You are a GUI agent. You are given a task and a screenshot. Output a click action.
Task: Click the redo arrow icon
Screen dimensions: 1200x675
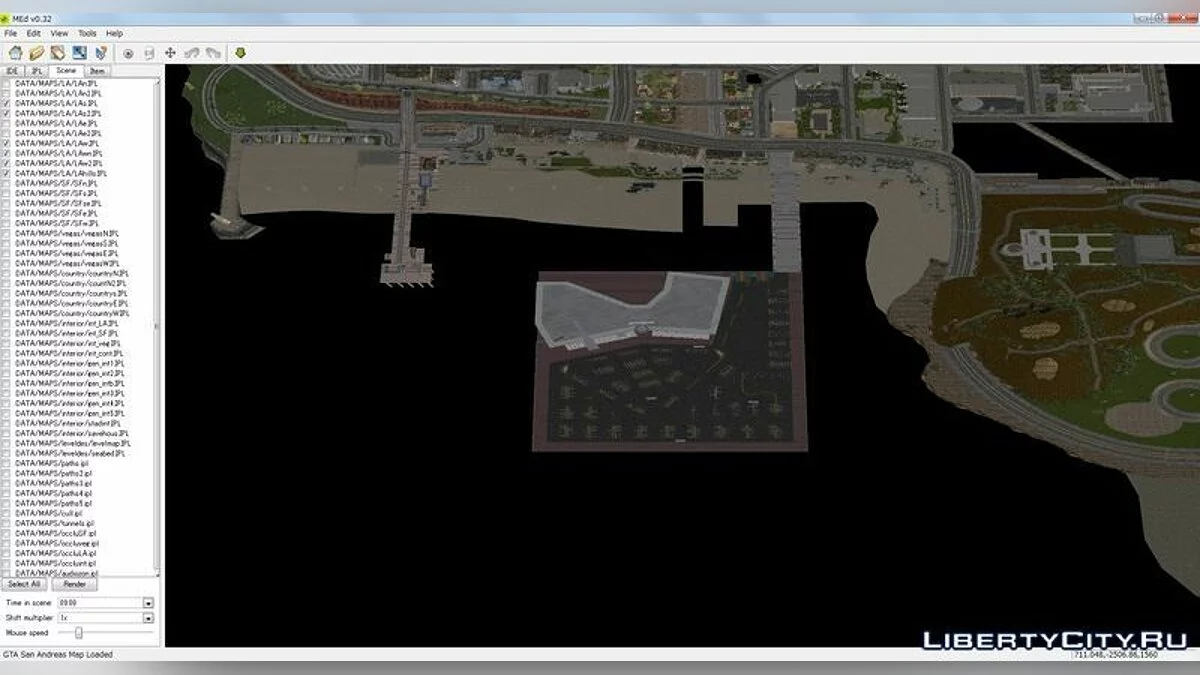point(215,52)
